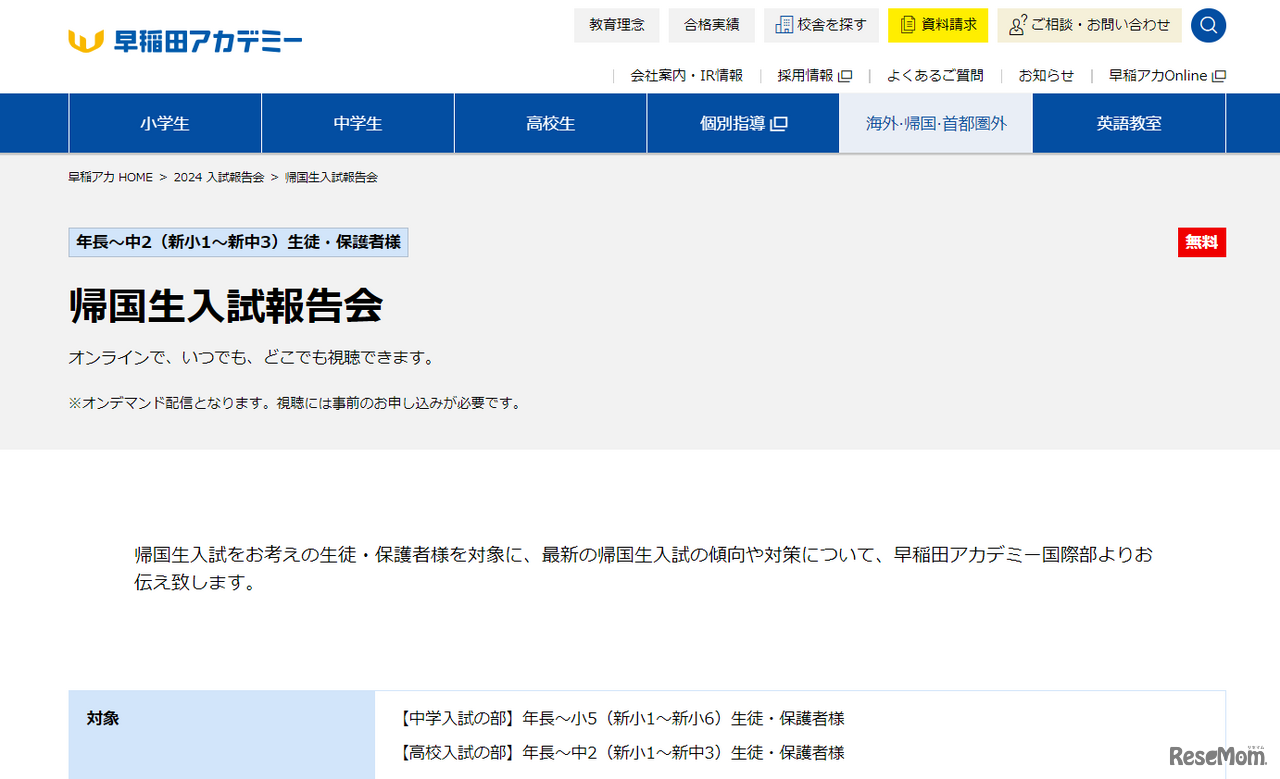The width and height of the screenshot is (1280, 779).
Task: Click the yellow 資料請求 button
Action: tap(938, 25)
